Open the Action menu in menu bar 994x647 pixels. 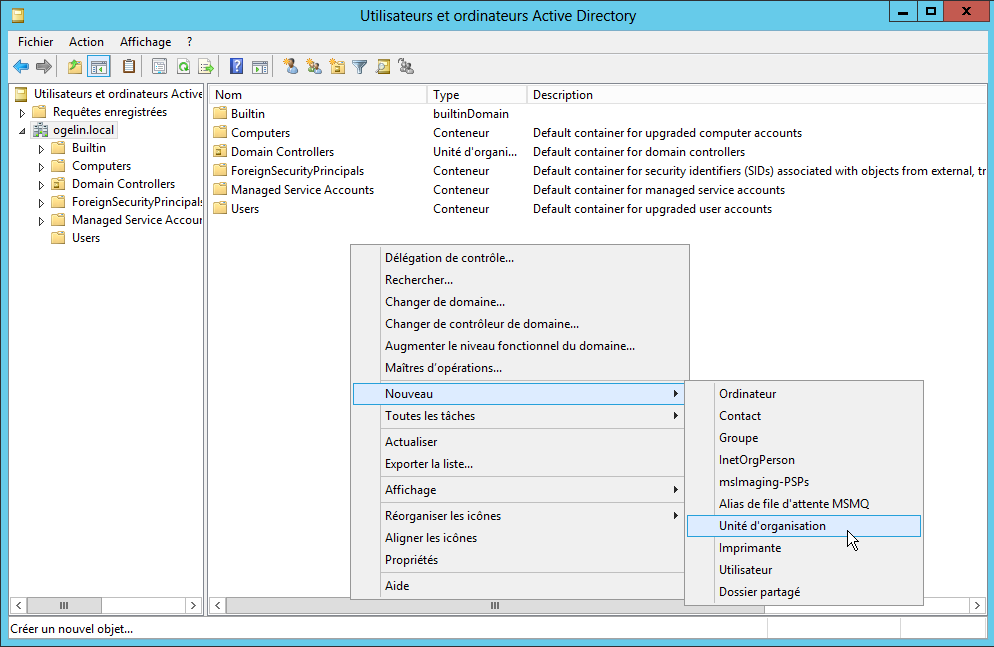click(x=86, y=42)
